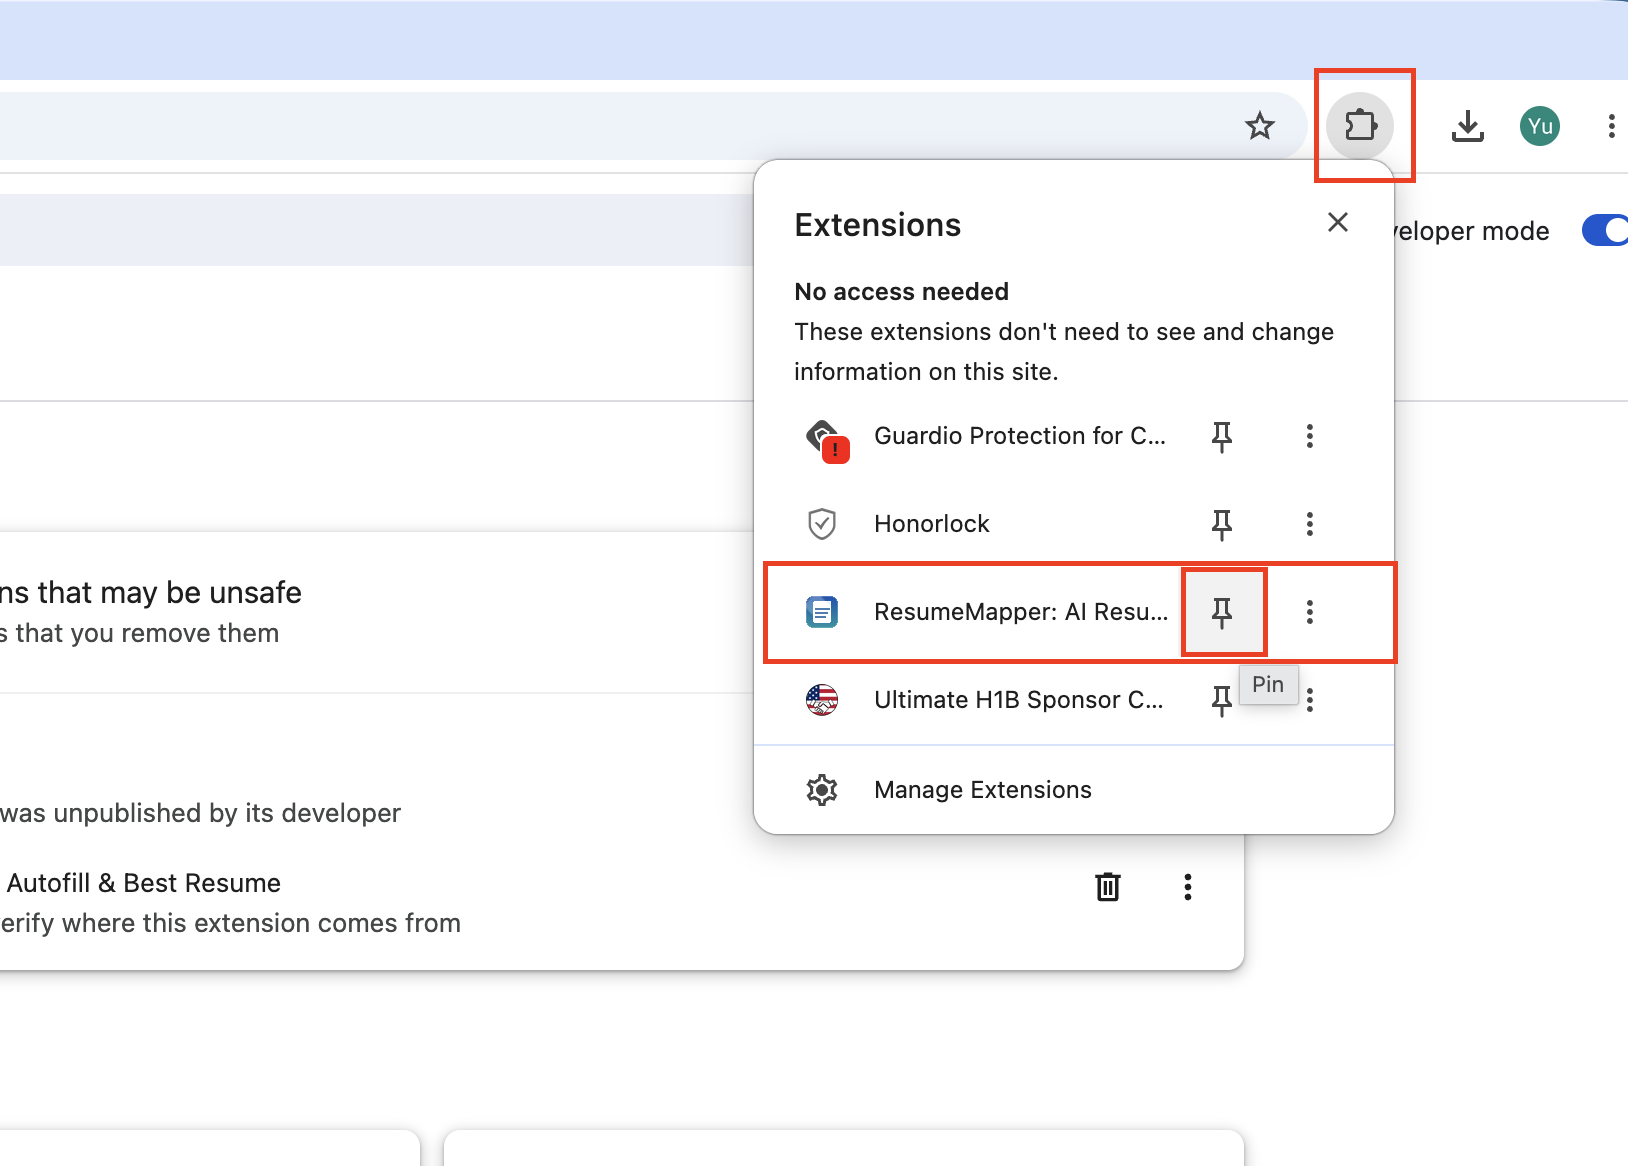The width and height of the screenshot is (1628, 1166).
Task: Click the ResumeMapper document icon
Action: click(822, 612)
